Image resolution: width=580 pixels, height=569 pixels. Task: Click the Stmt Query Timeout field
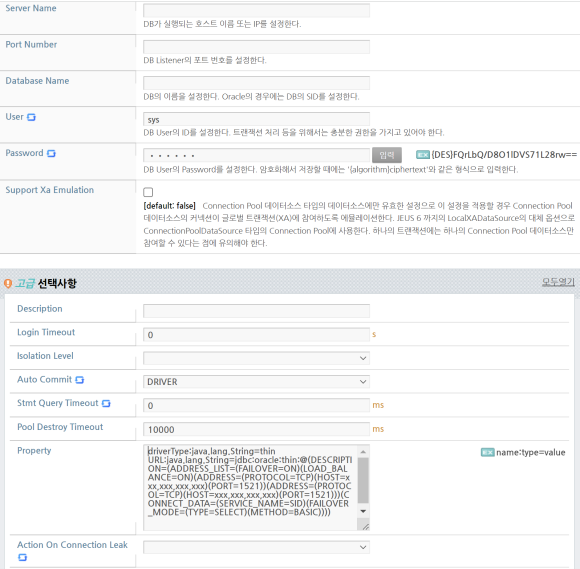click(256, 405)
